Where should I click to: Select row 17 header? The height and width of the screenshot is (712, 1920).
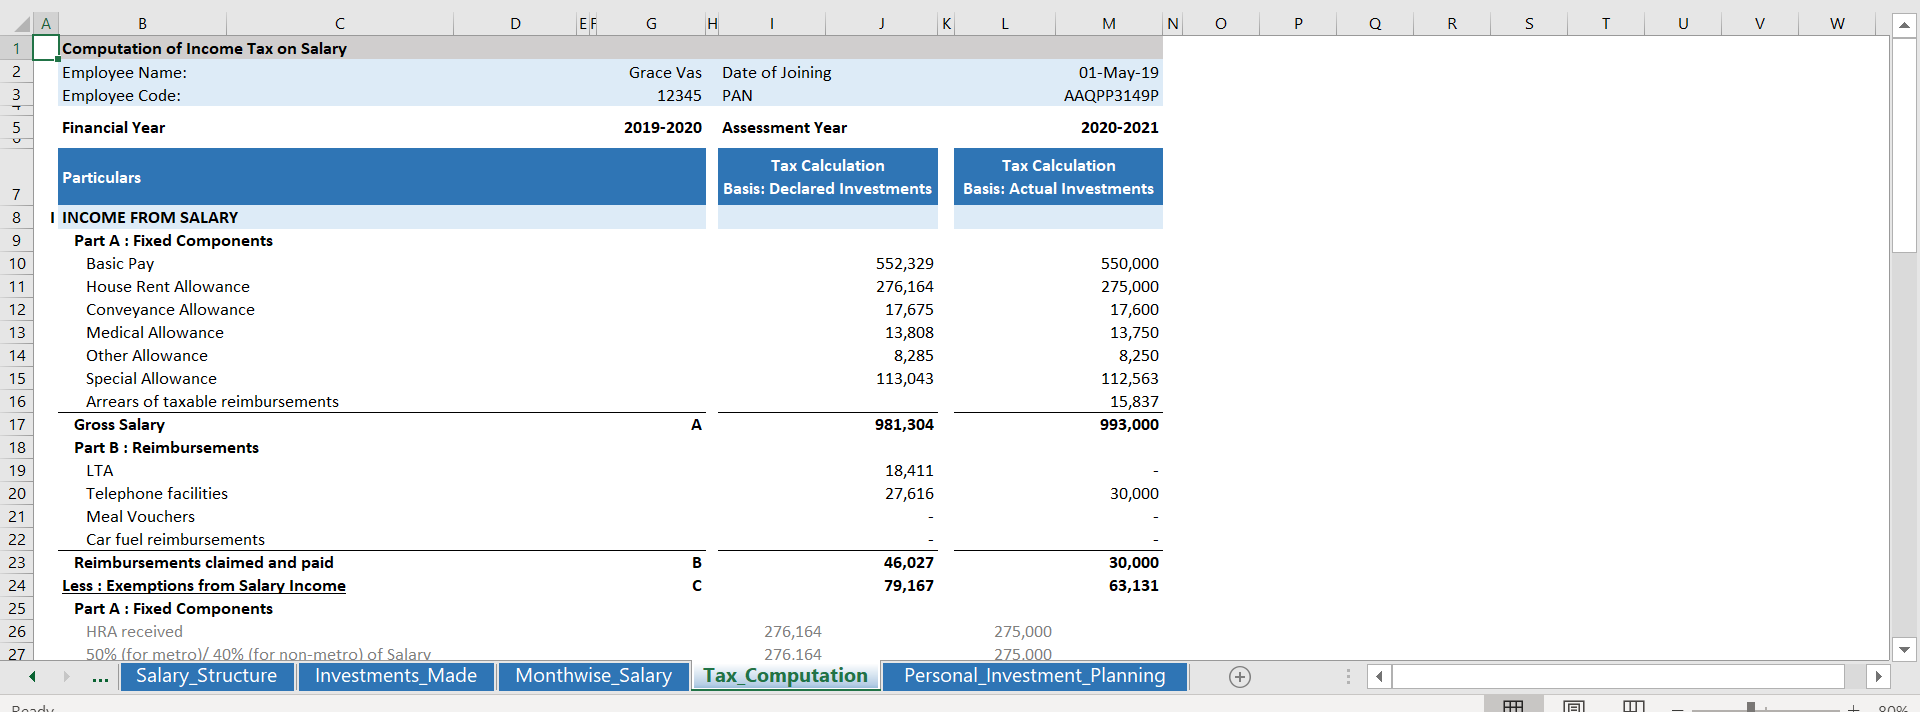17,425
